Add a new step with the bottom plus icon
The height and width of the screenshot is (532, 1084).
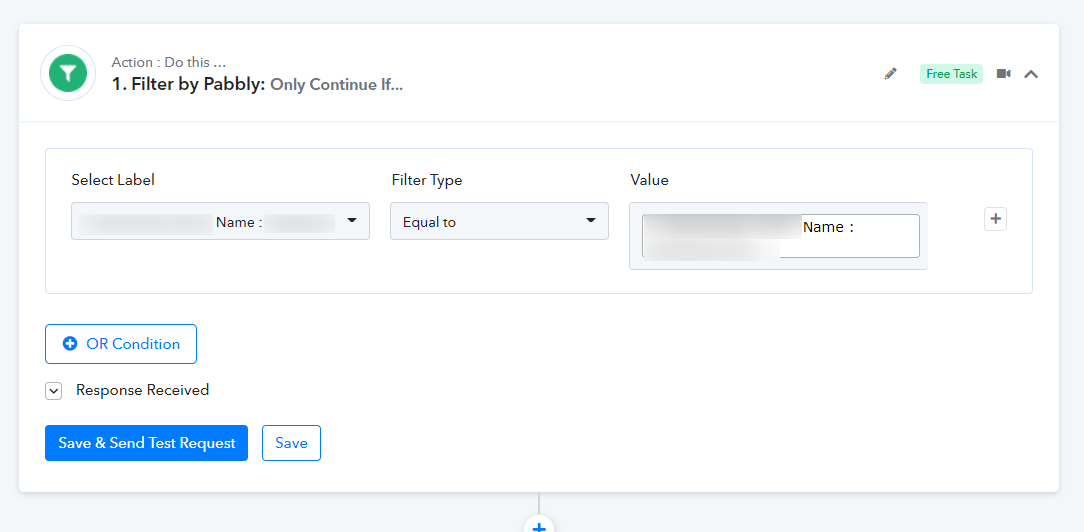[x=539, y=525]
